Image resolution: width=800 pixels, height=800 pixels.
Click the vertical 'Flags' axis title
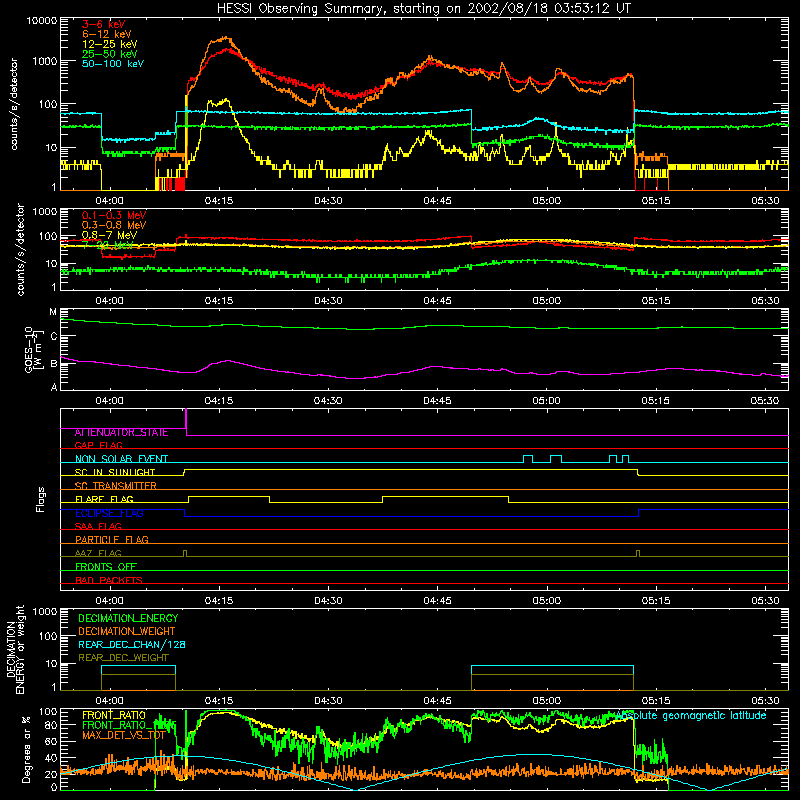tap(40, 499)
